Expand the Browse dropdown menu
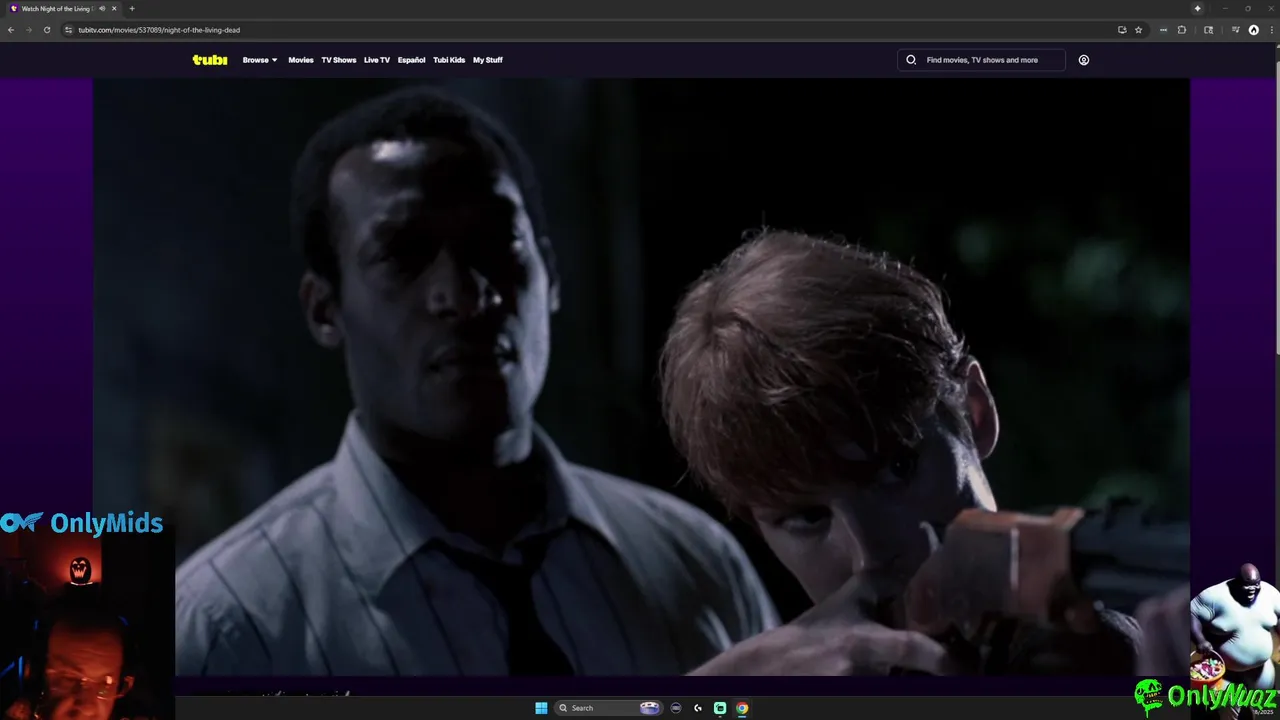 coord(260,60)
